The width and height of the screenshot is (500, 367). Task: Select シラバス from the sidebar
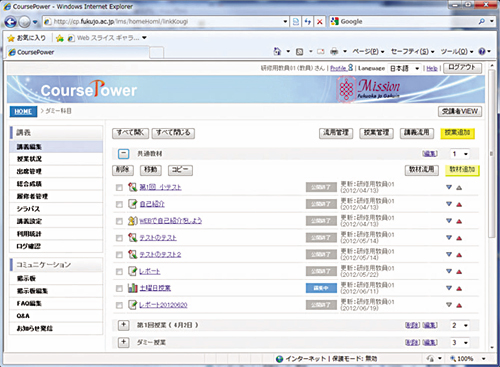pos(56,209)
